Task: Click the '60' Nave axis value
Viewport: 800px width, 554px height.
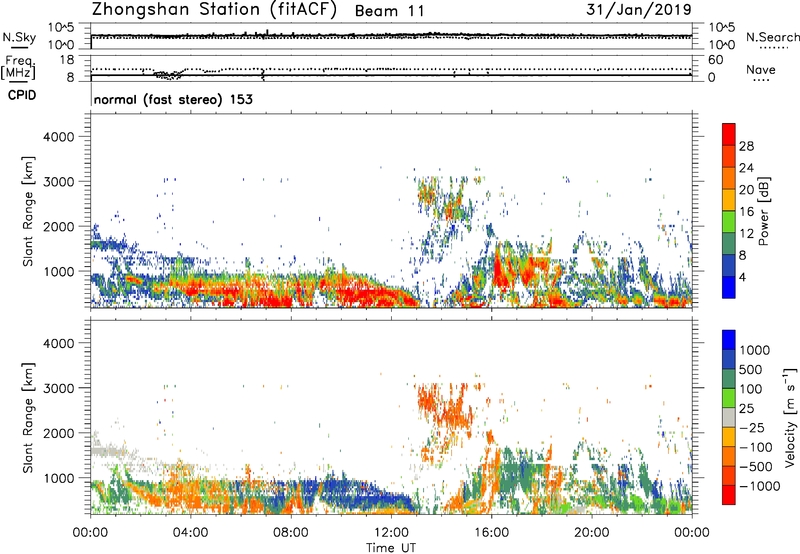Action: (x=715, y=60)
